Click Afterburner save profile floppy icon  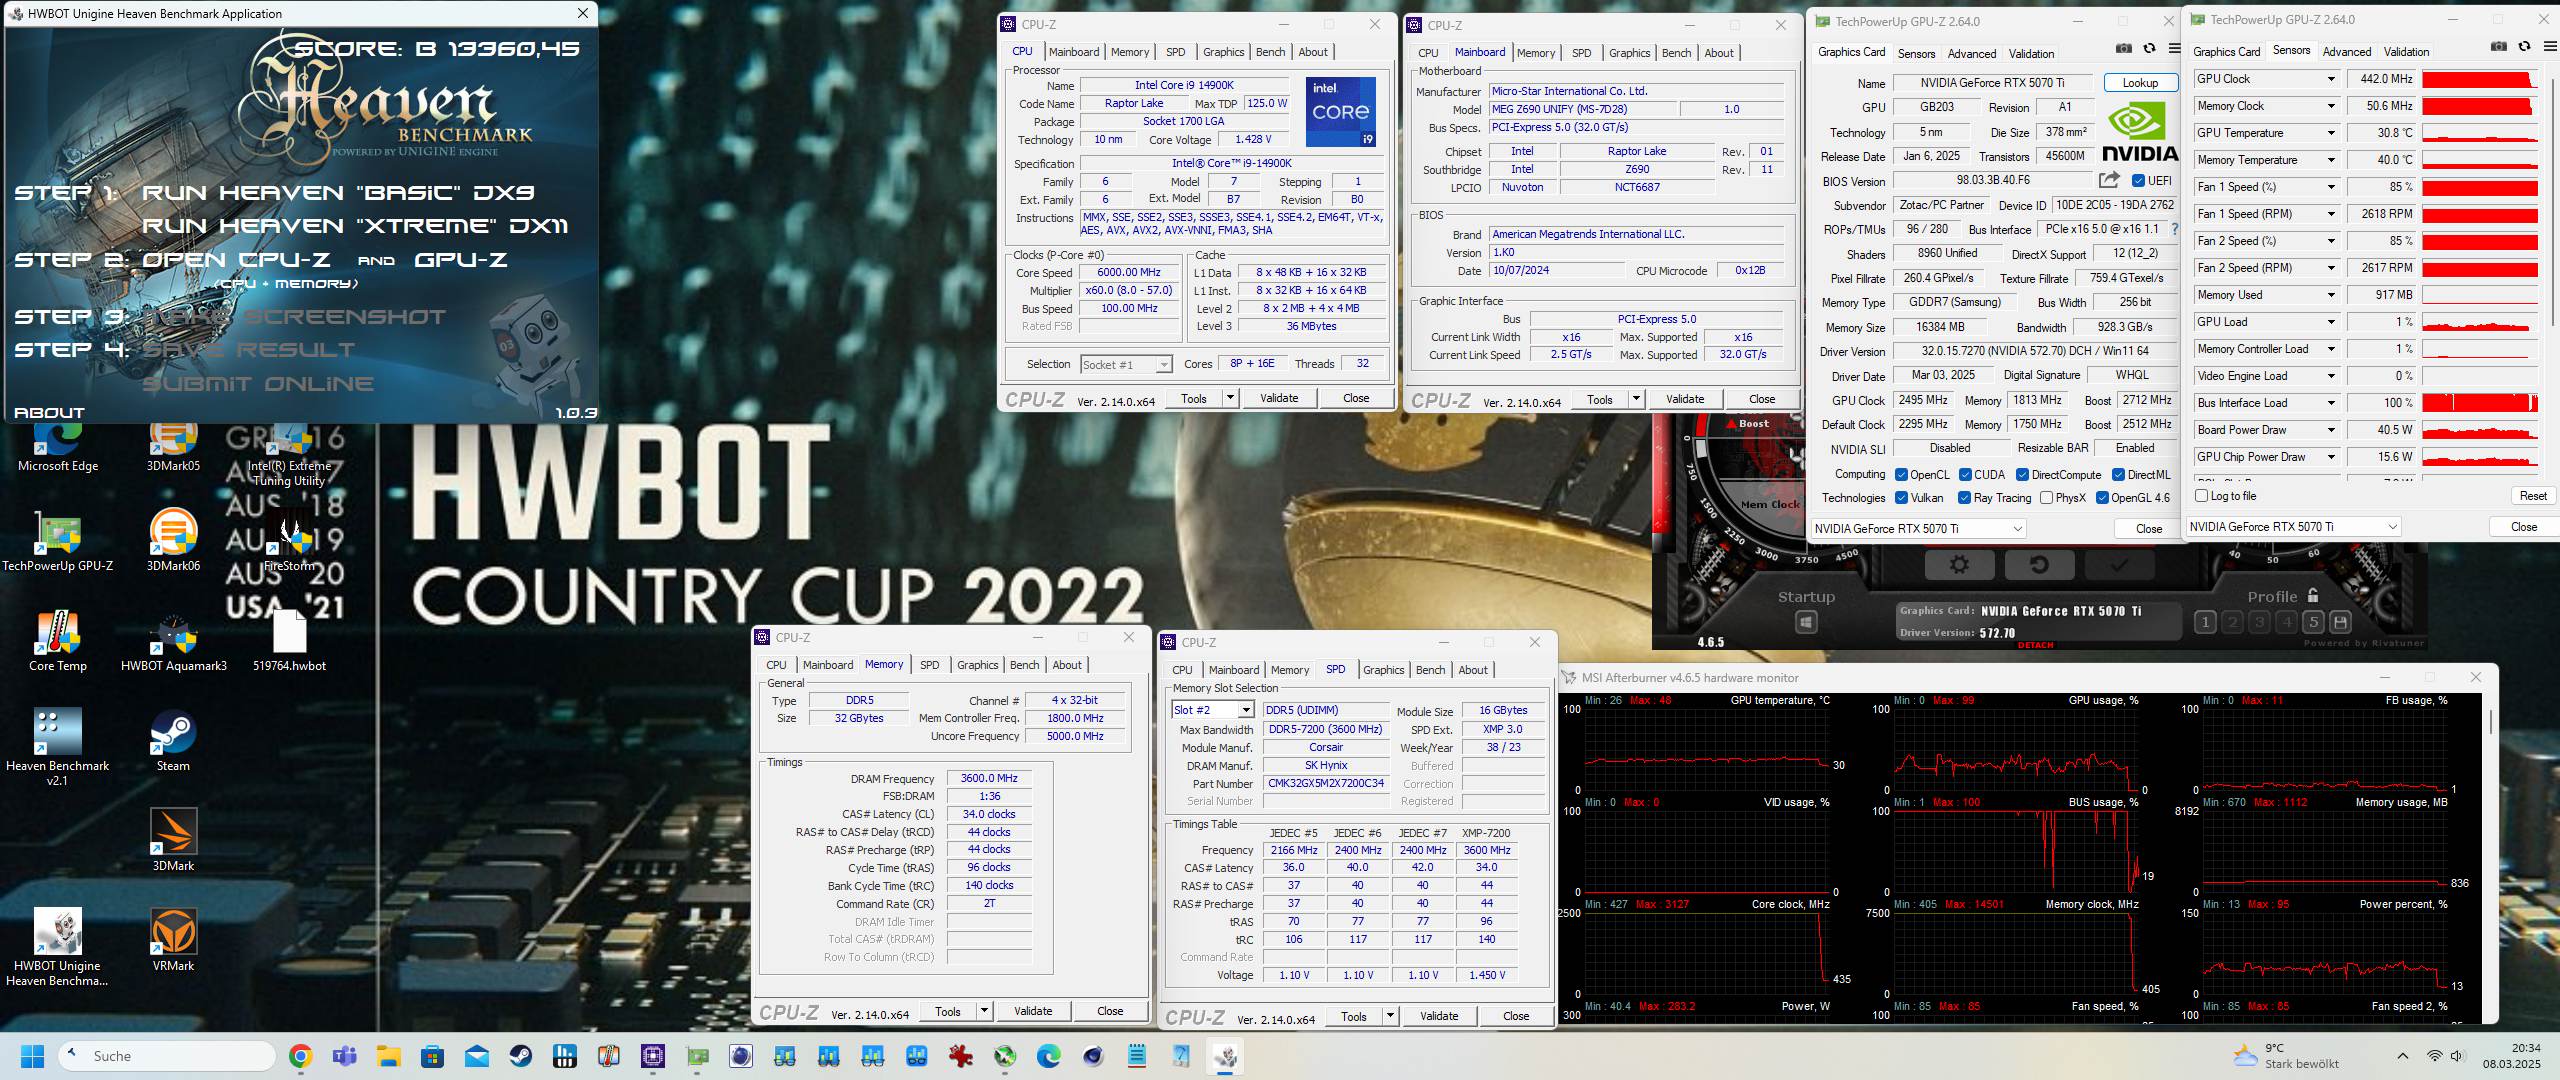click(2340, 622)
